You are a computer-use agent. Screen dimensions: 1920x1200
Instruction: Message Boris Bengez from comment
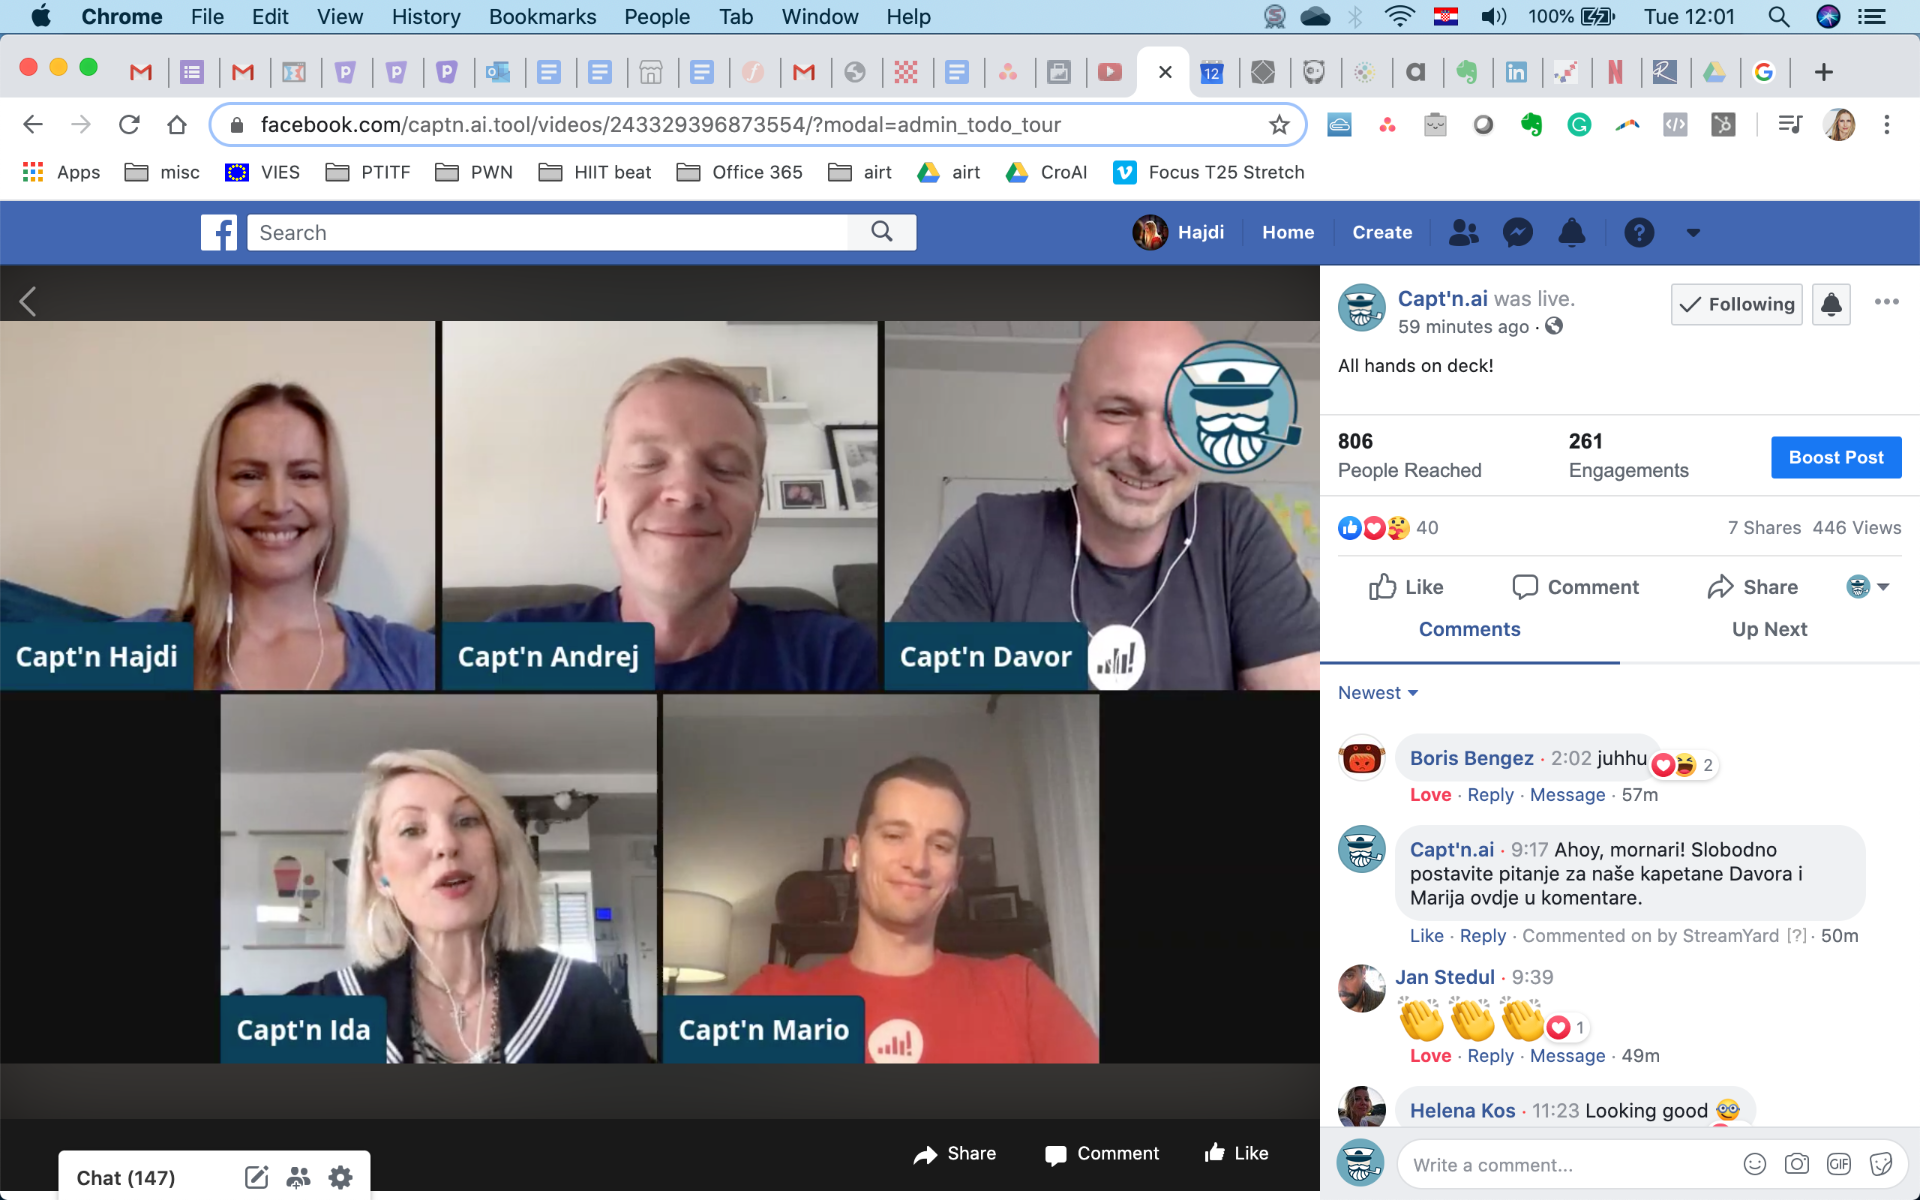tap(1567, 795)
